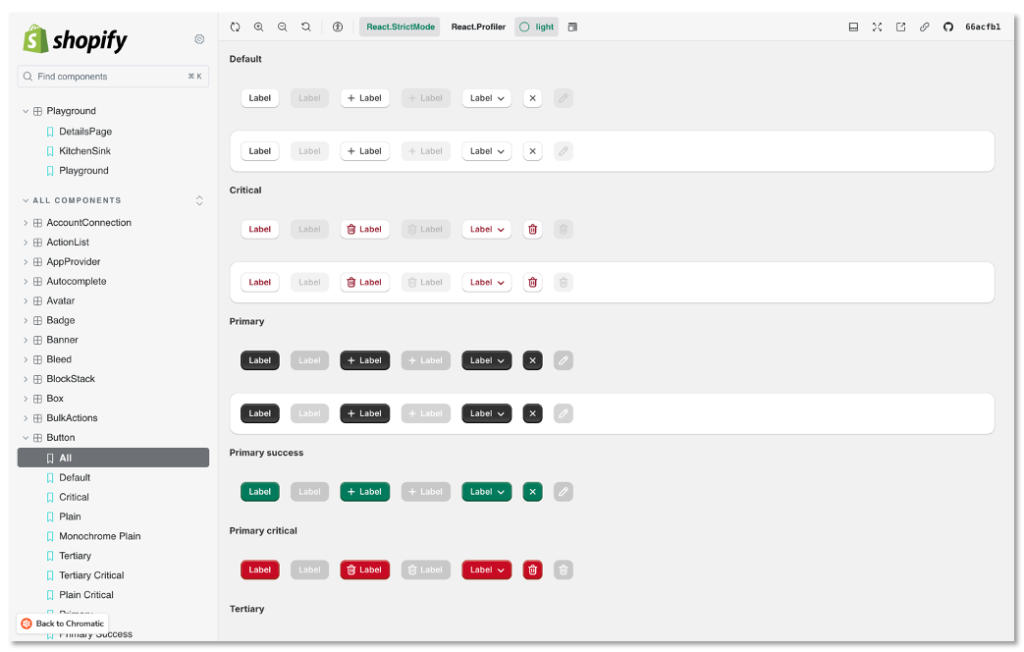The height and width of the screenshot is (652, 1024).
Task: Enter full screen preview mode
Action: pos(877,27)
